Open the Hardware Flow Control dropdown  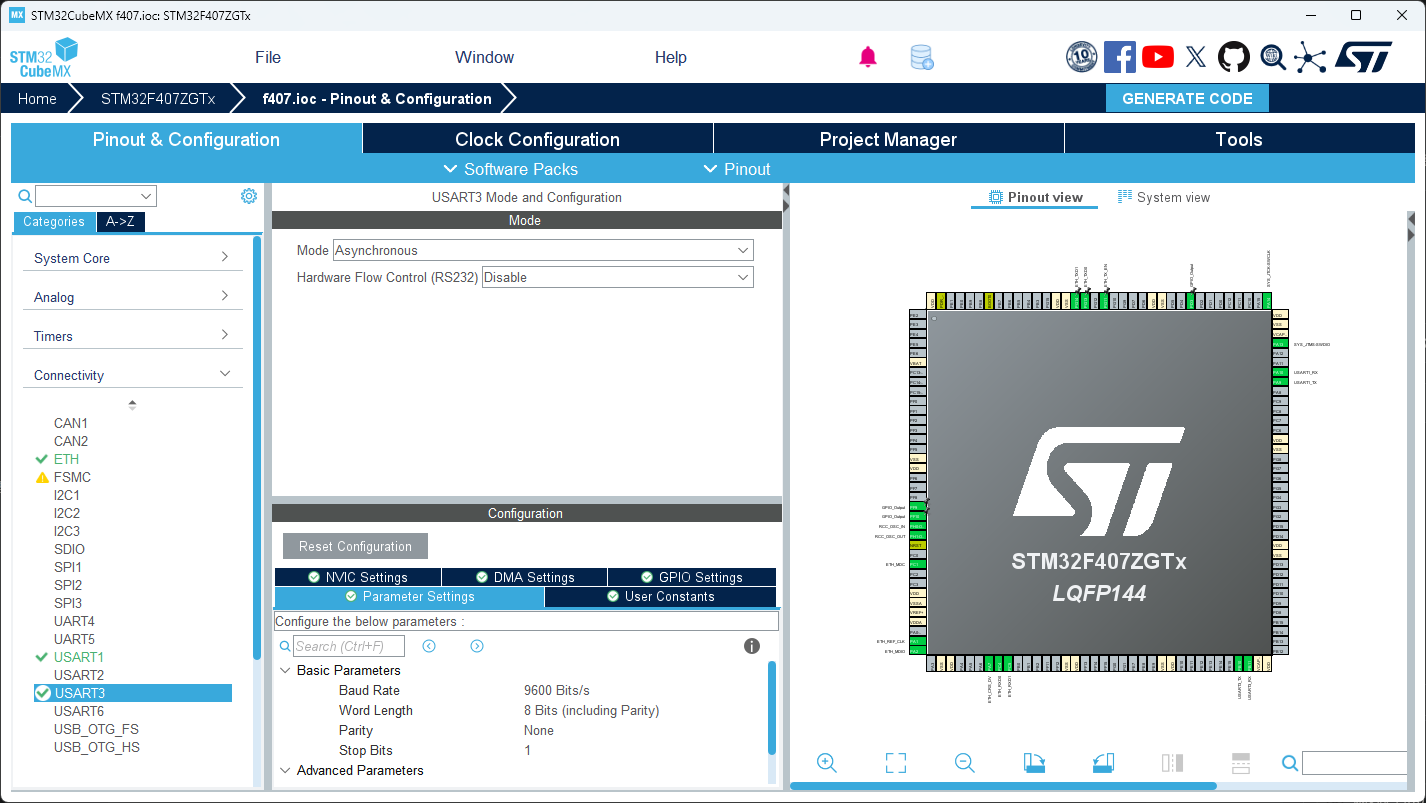point(743,277)
